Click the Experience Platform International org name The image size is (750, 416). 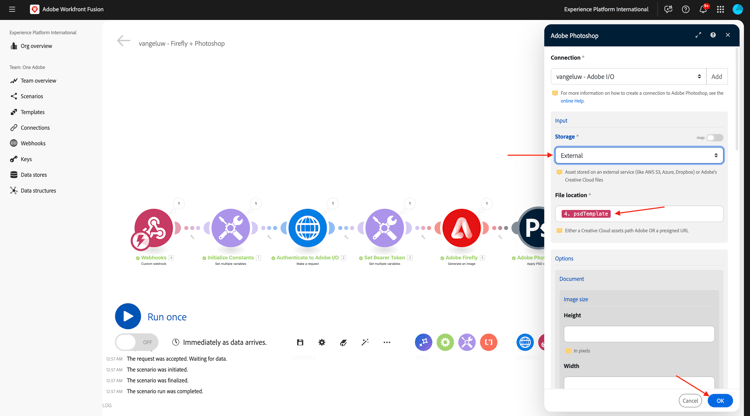[x=606, y=9]
